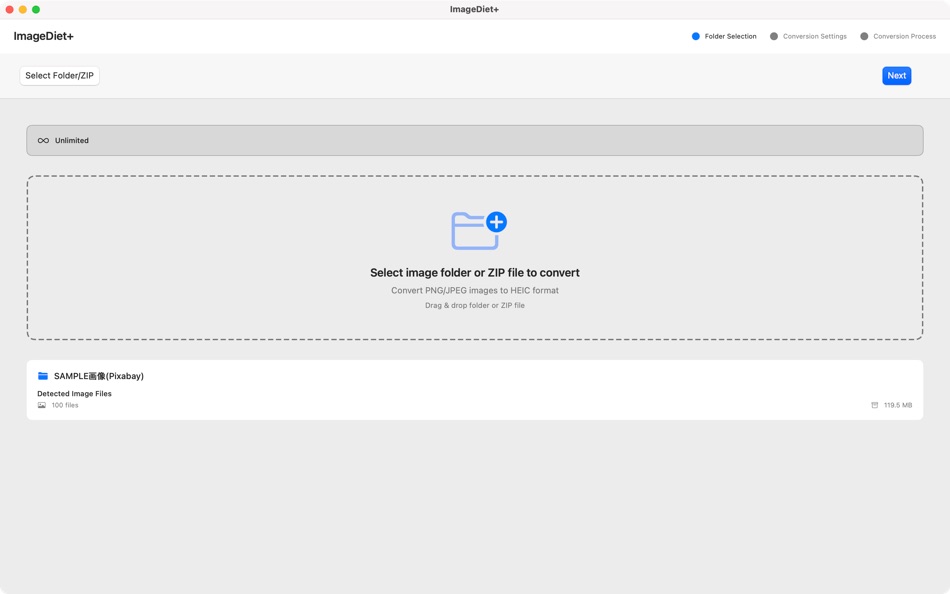The image size is (950, 594).
Task: Click the SAMPLE画像(Pixabay) folder name
Action: pyautogui.click(x=98, y=375)
